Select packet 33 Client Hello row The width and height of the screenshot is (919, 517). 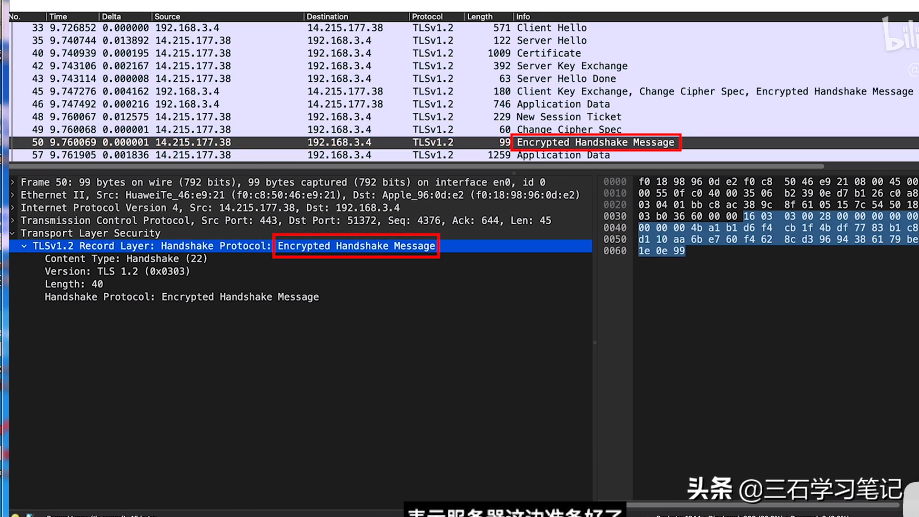pyautogui.click(x=464, y=28)
